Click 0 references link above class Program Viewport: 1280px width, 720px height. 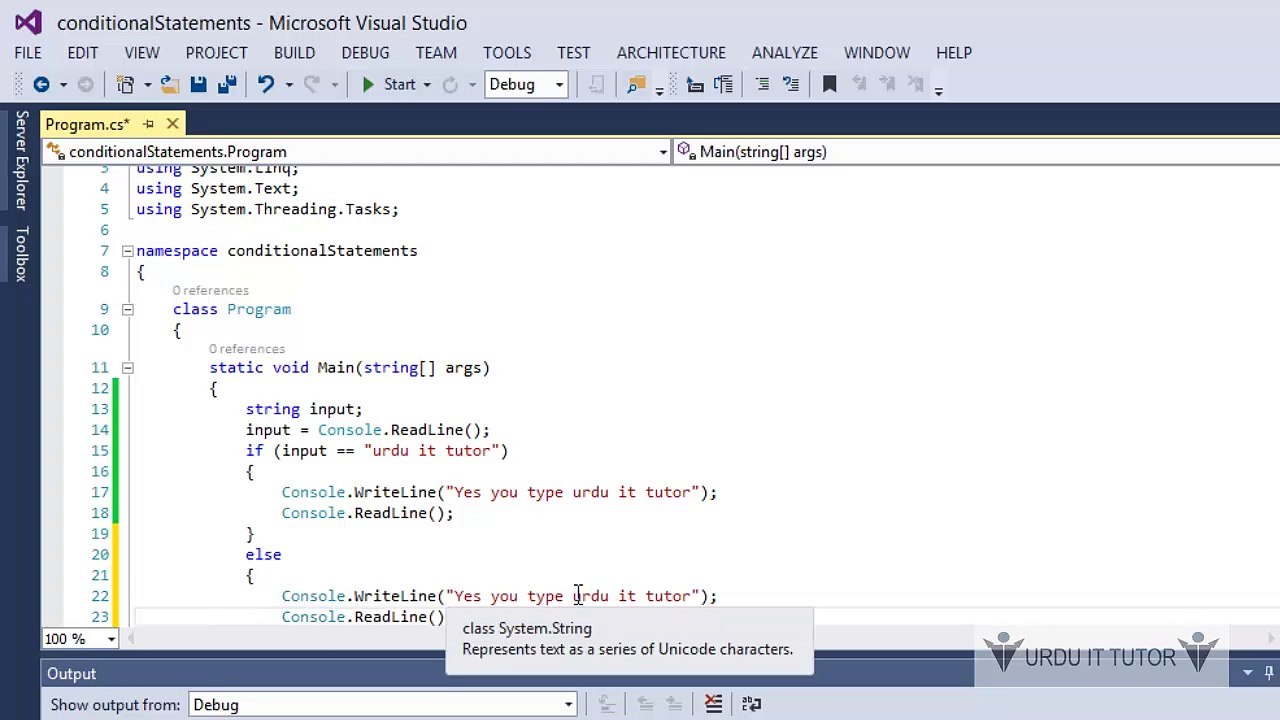click(210, 291)
